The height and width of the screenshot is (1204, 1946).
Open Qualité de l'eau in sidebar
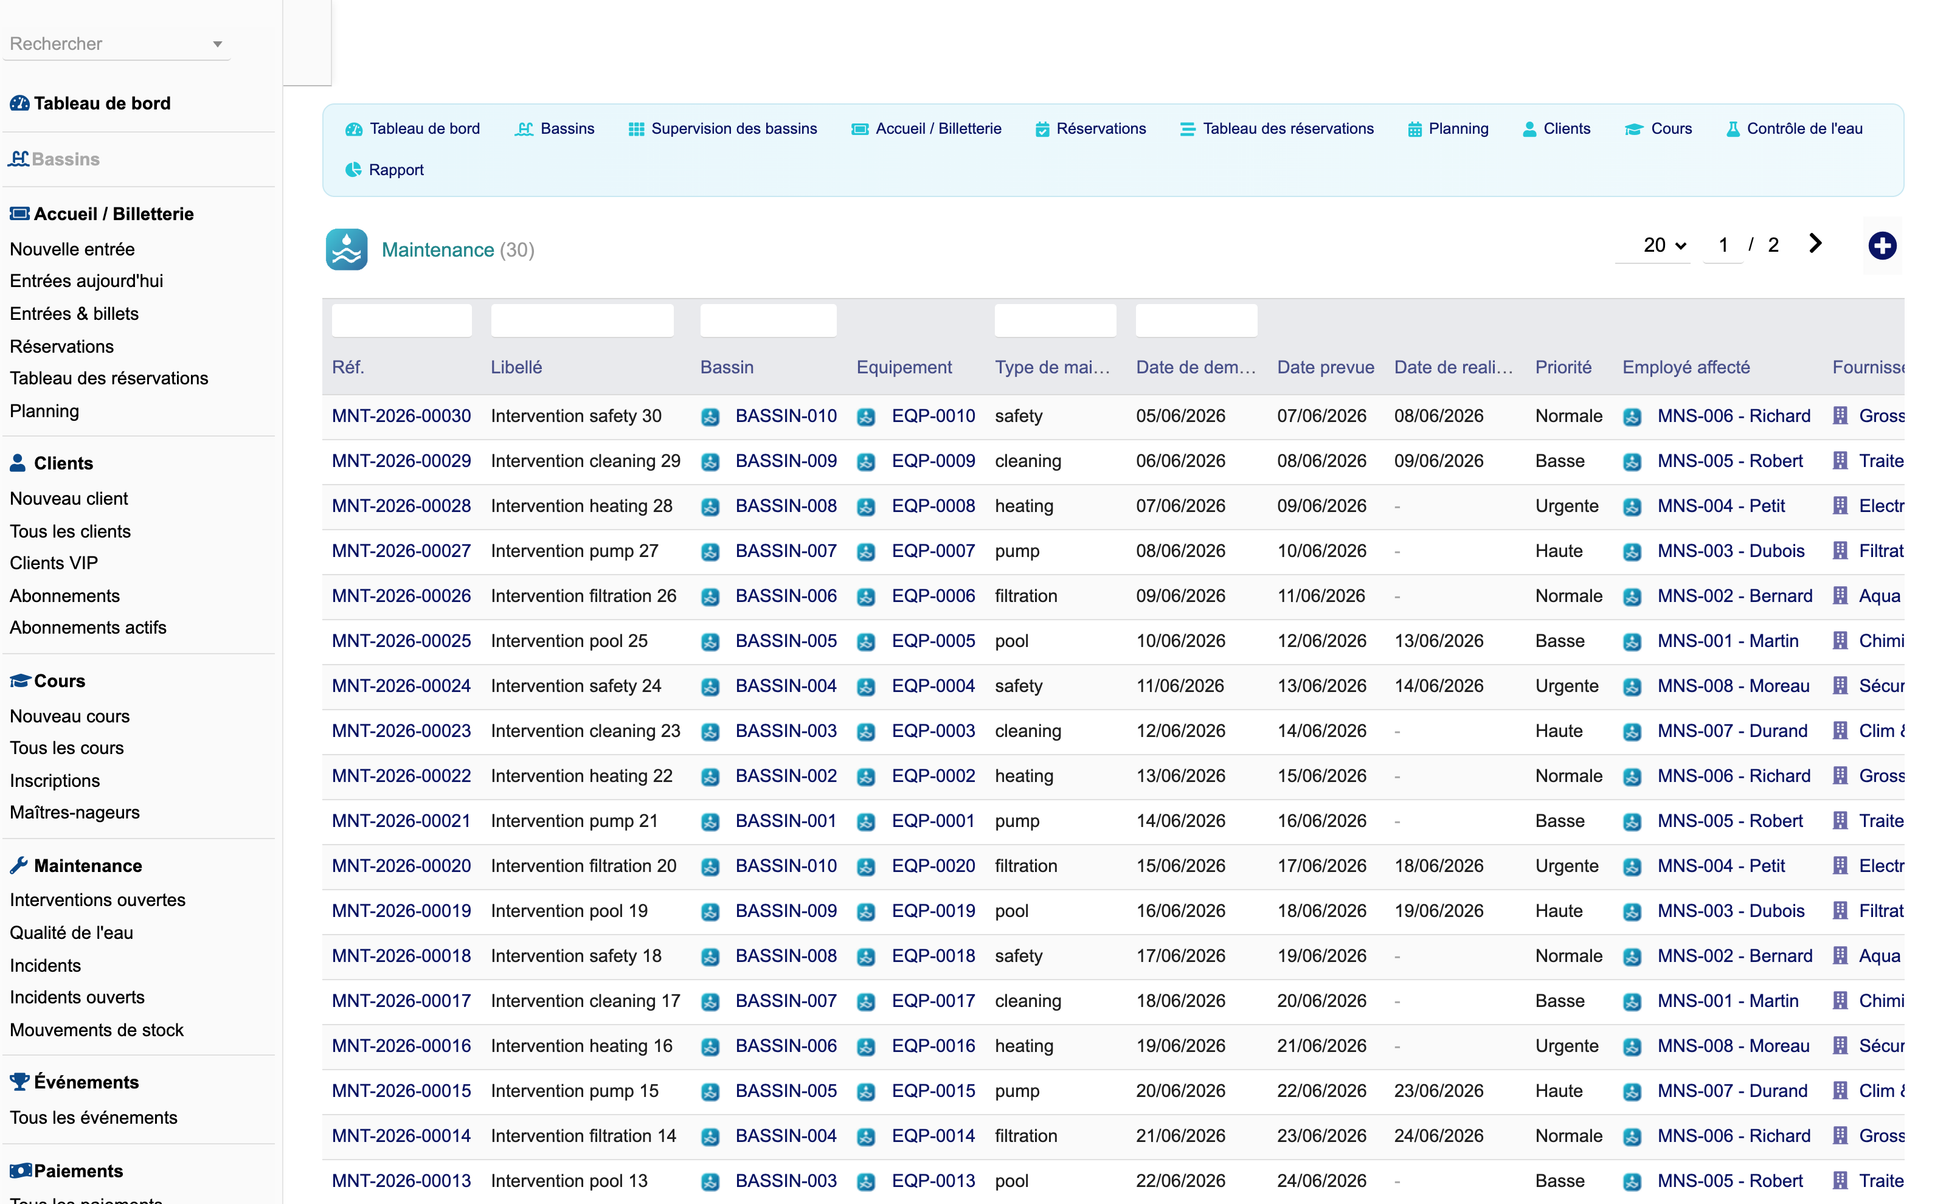tap(71, 933)
